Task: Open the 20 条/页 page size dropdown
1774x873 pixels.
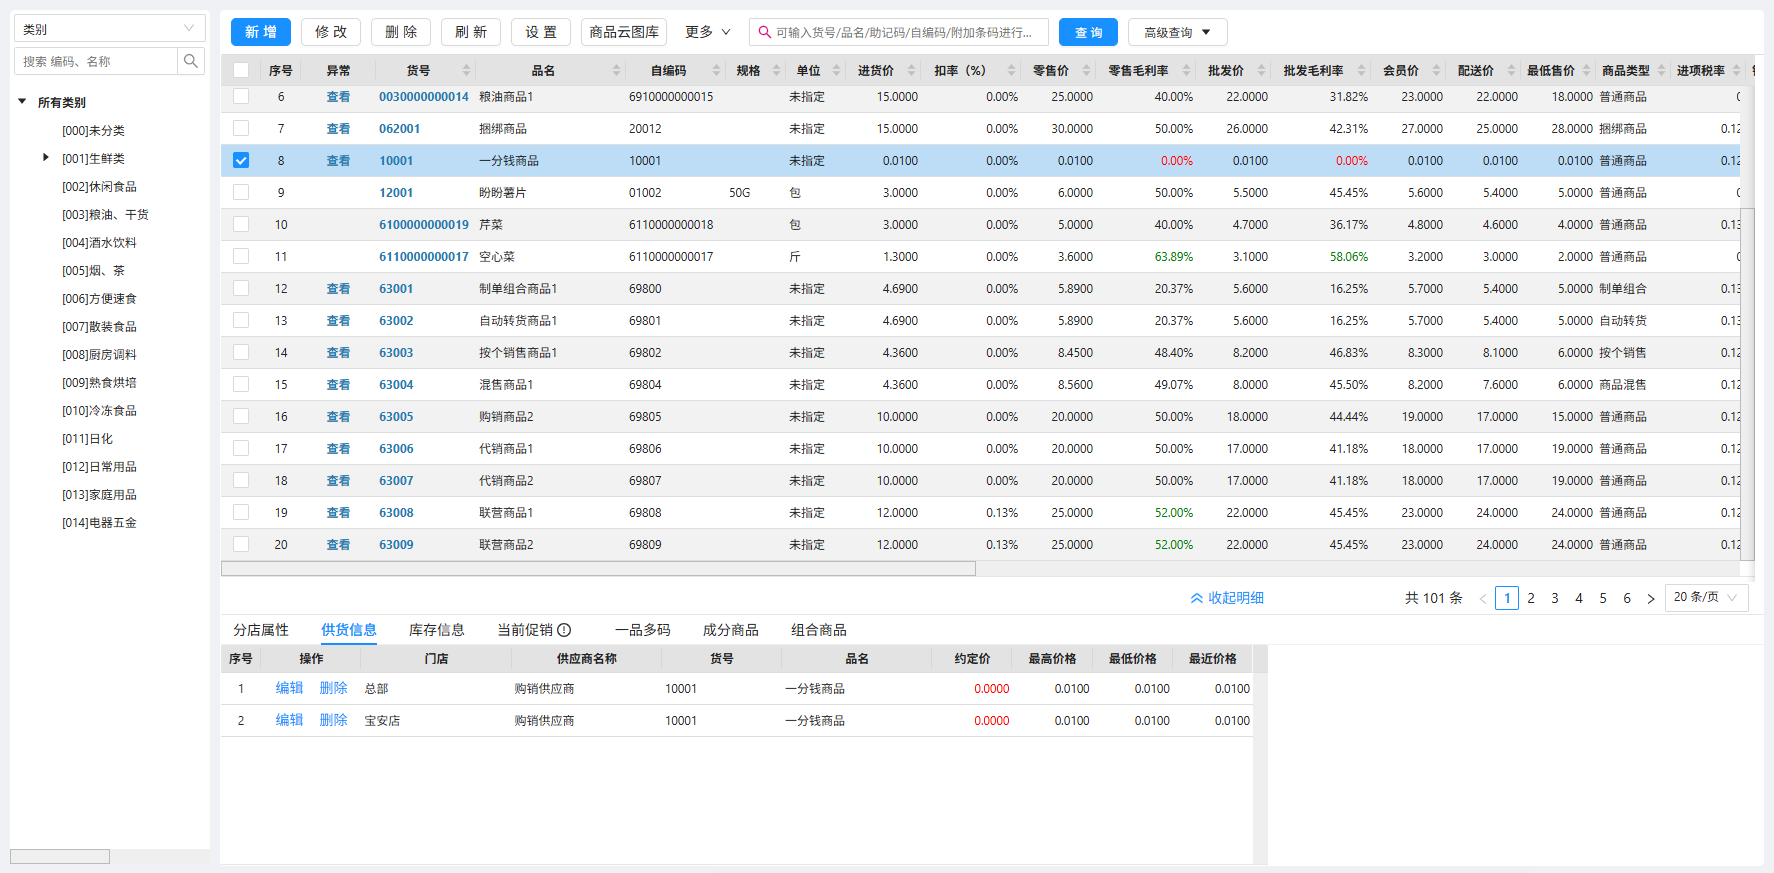Action: click(1707, 597)
